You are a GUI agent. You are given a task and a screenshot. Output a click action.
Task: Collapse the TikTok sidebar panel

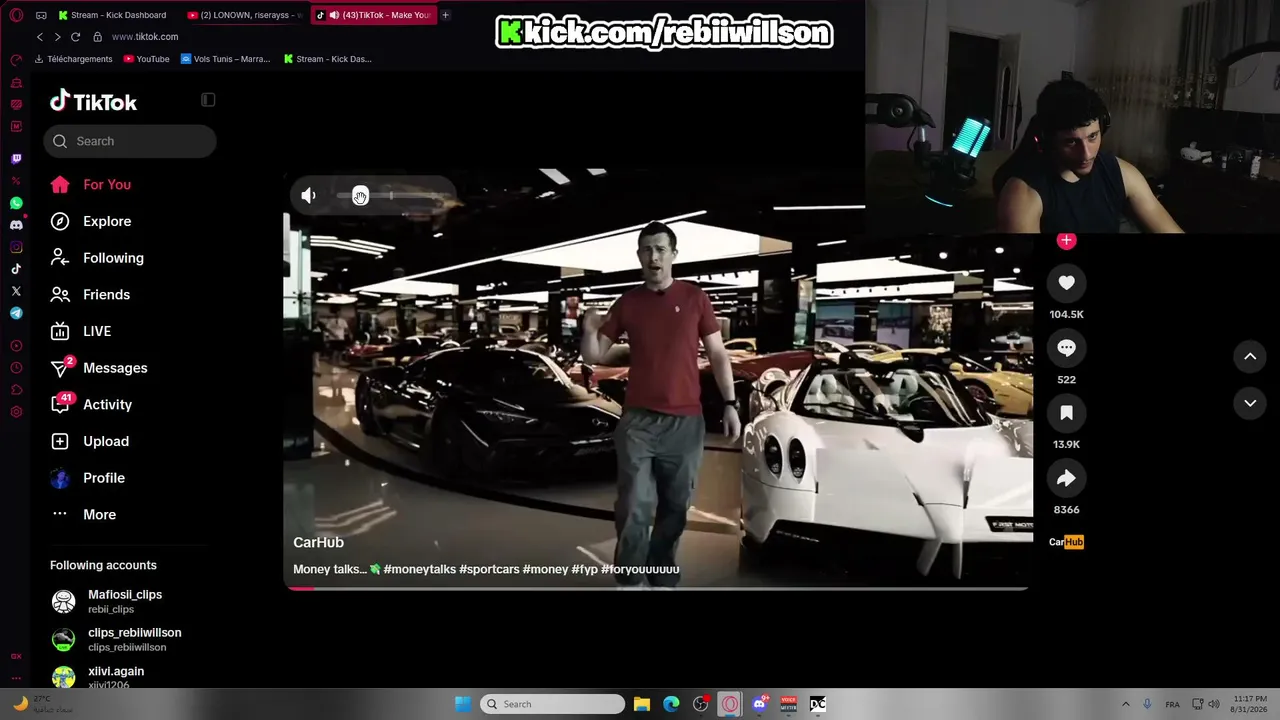(x=208, y=100)
